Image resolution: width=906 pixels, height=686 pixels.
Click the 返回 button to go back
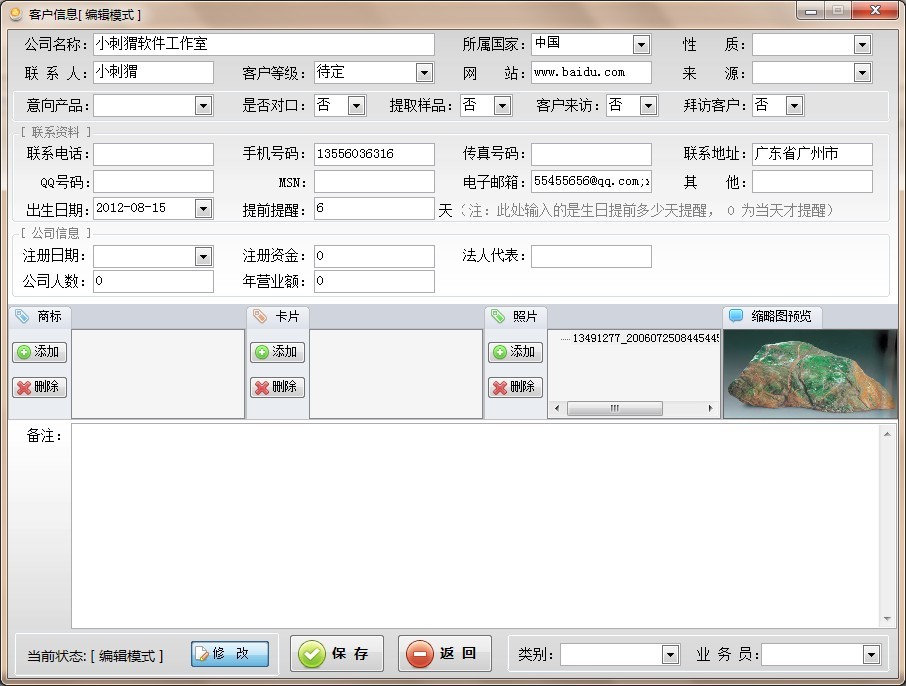point(445,654)
